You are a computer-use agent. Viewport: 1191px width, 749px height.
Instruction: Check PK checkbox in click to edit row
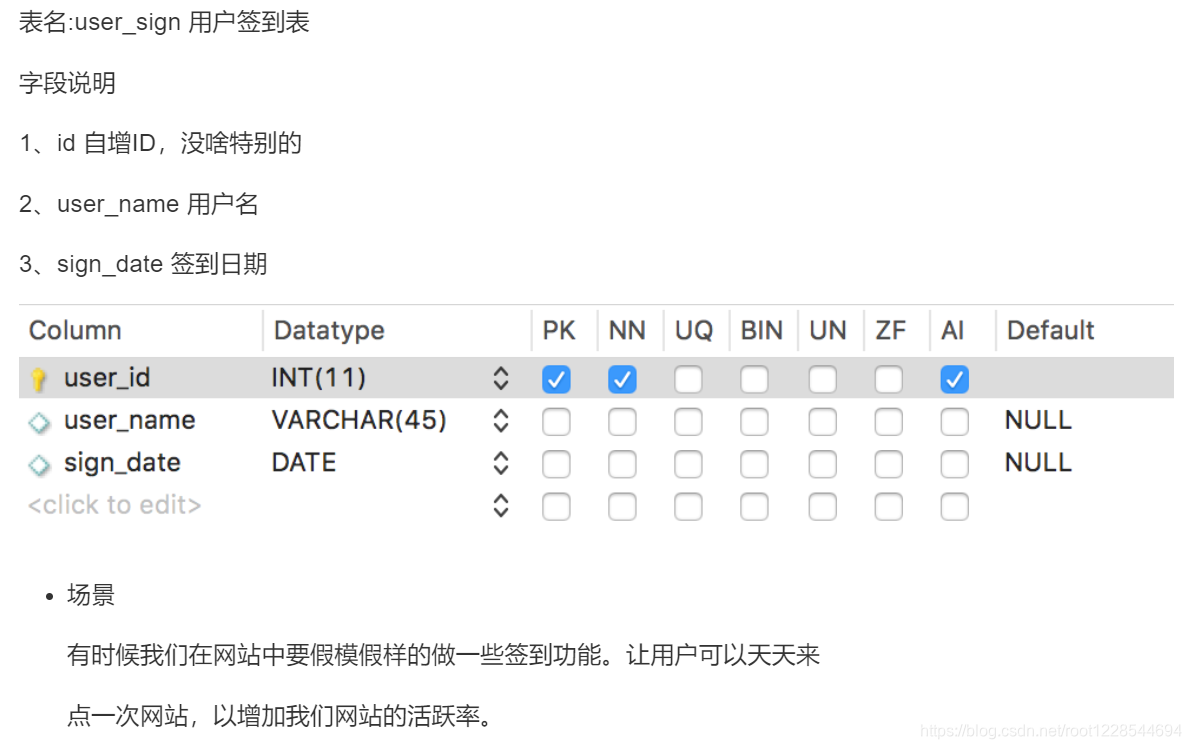pos(556,507)
